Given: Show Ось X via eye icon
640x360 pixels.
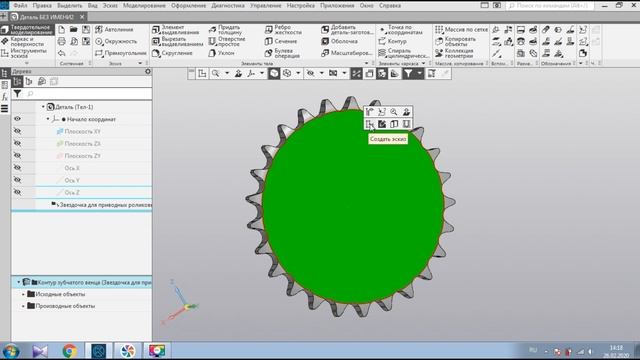Looking at the screenshot, I should [17, 168].
